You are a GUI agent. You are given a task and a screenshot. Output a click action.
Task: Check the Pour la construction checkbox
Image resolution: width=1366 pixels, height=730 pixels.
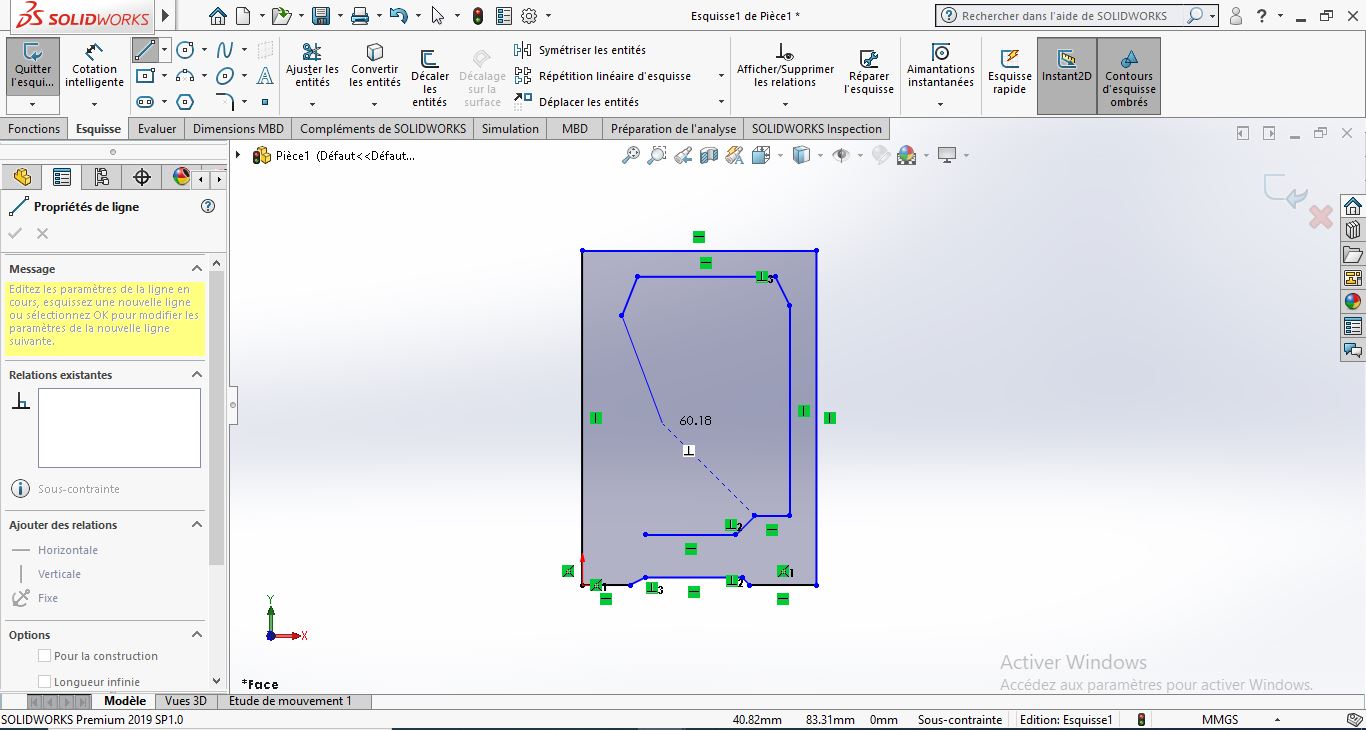click(x=44, y=656)
